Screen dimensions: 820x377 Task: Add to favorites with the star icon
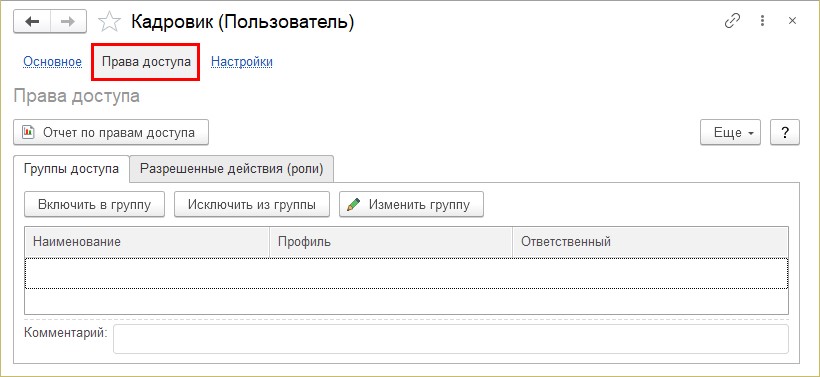tap(109, 21)
